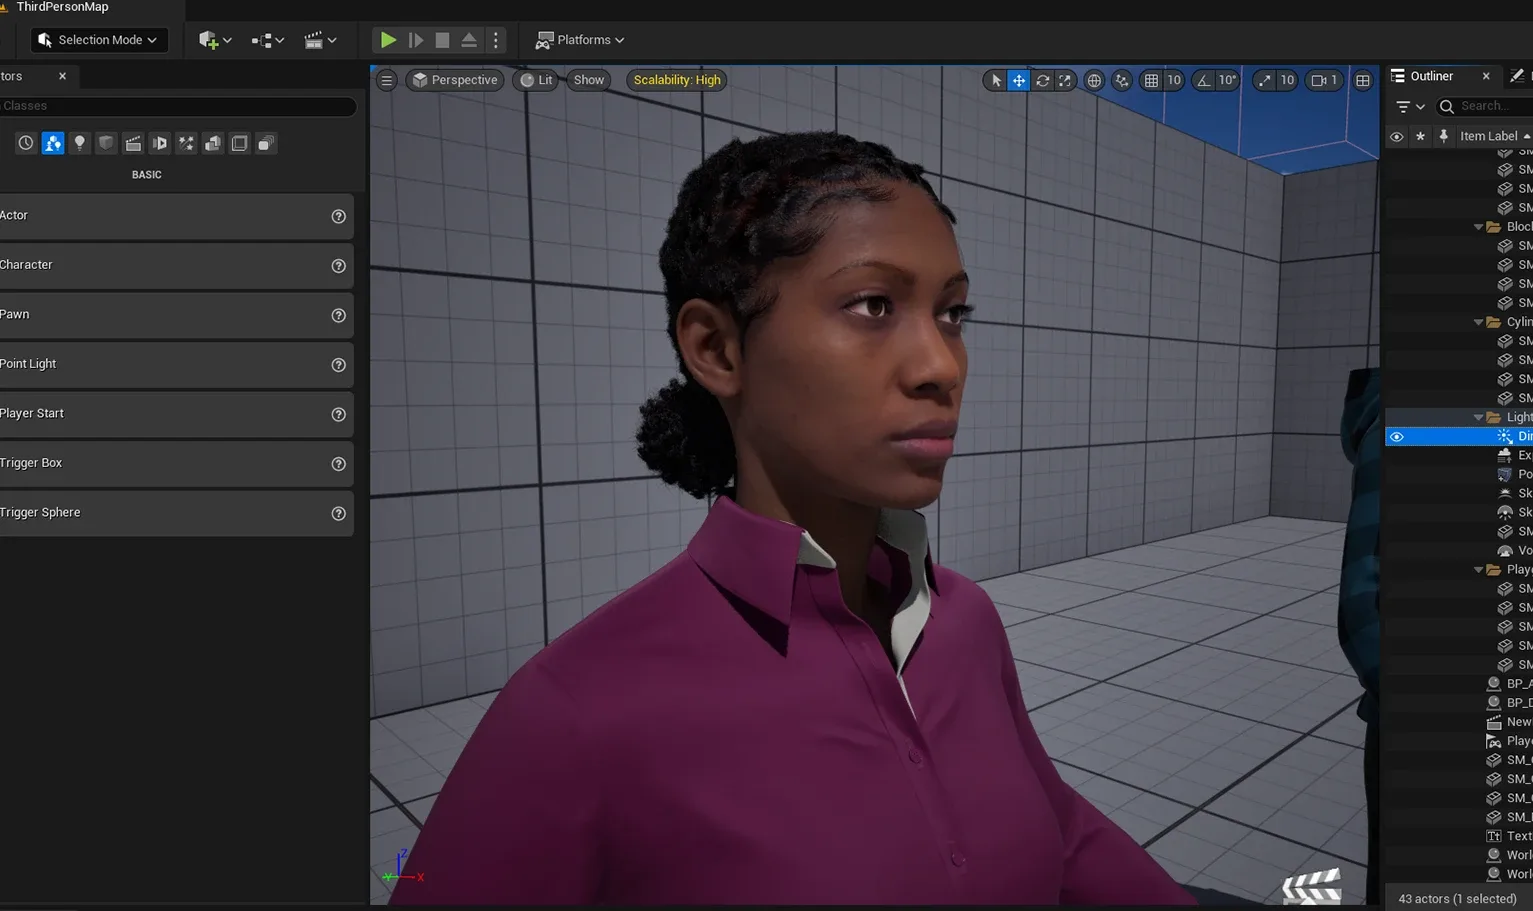Click the Pawn entry in Basic list
The width and height of the screenshot is (1533, 911).
(176, 315)
